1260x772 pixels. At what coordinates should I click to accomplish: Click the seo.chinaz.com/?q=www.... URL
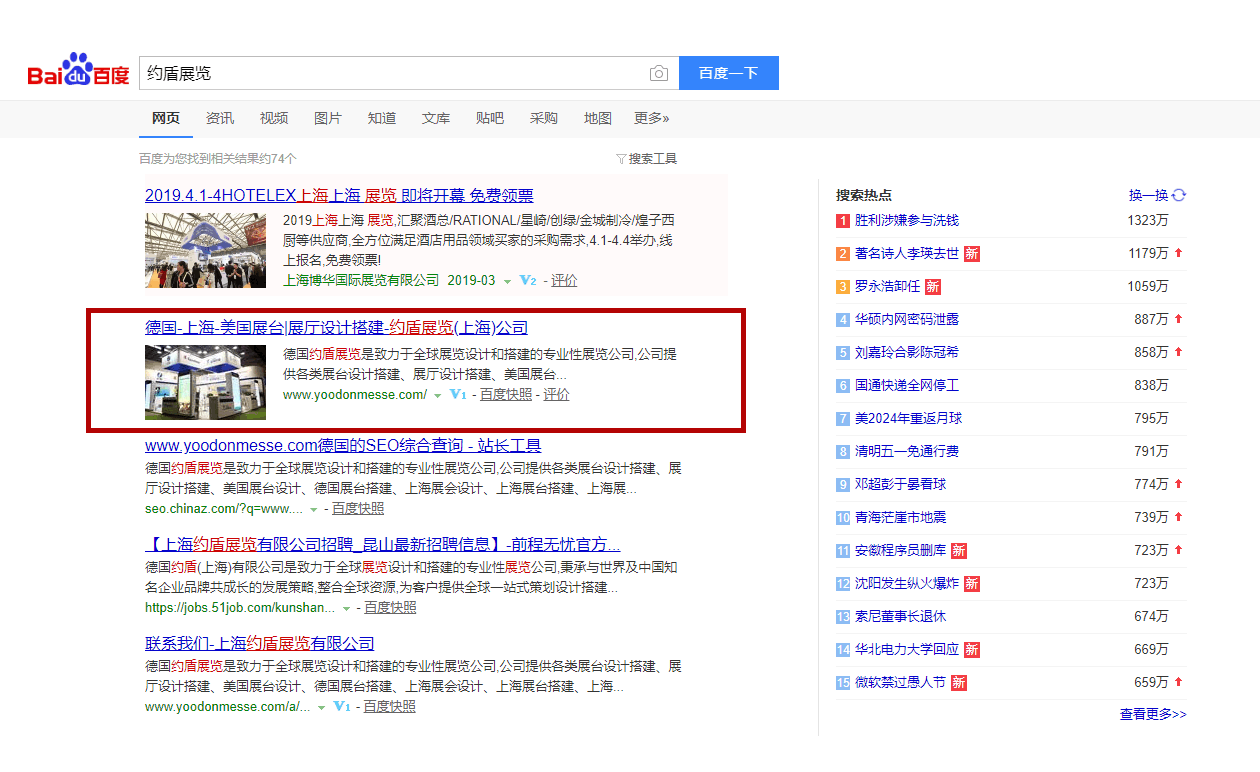[x=224, y=508]
